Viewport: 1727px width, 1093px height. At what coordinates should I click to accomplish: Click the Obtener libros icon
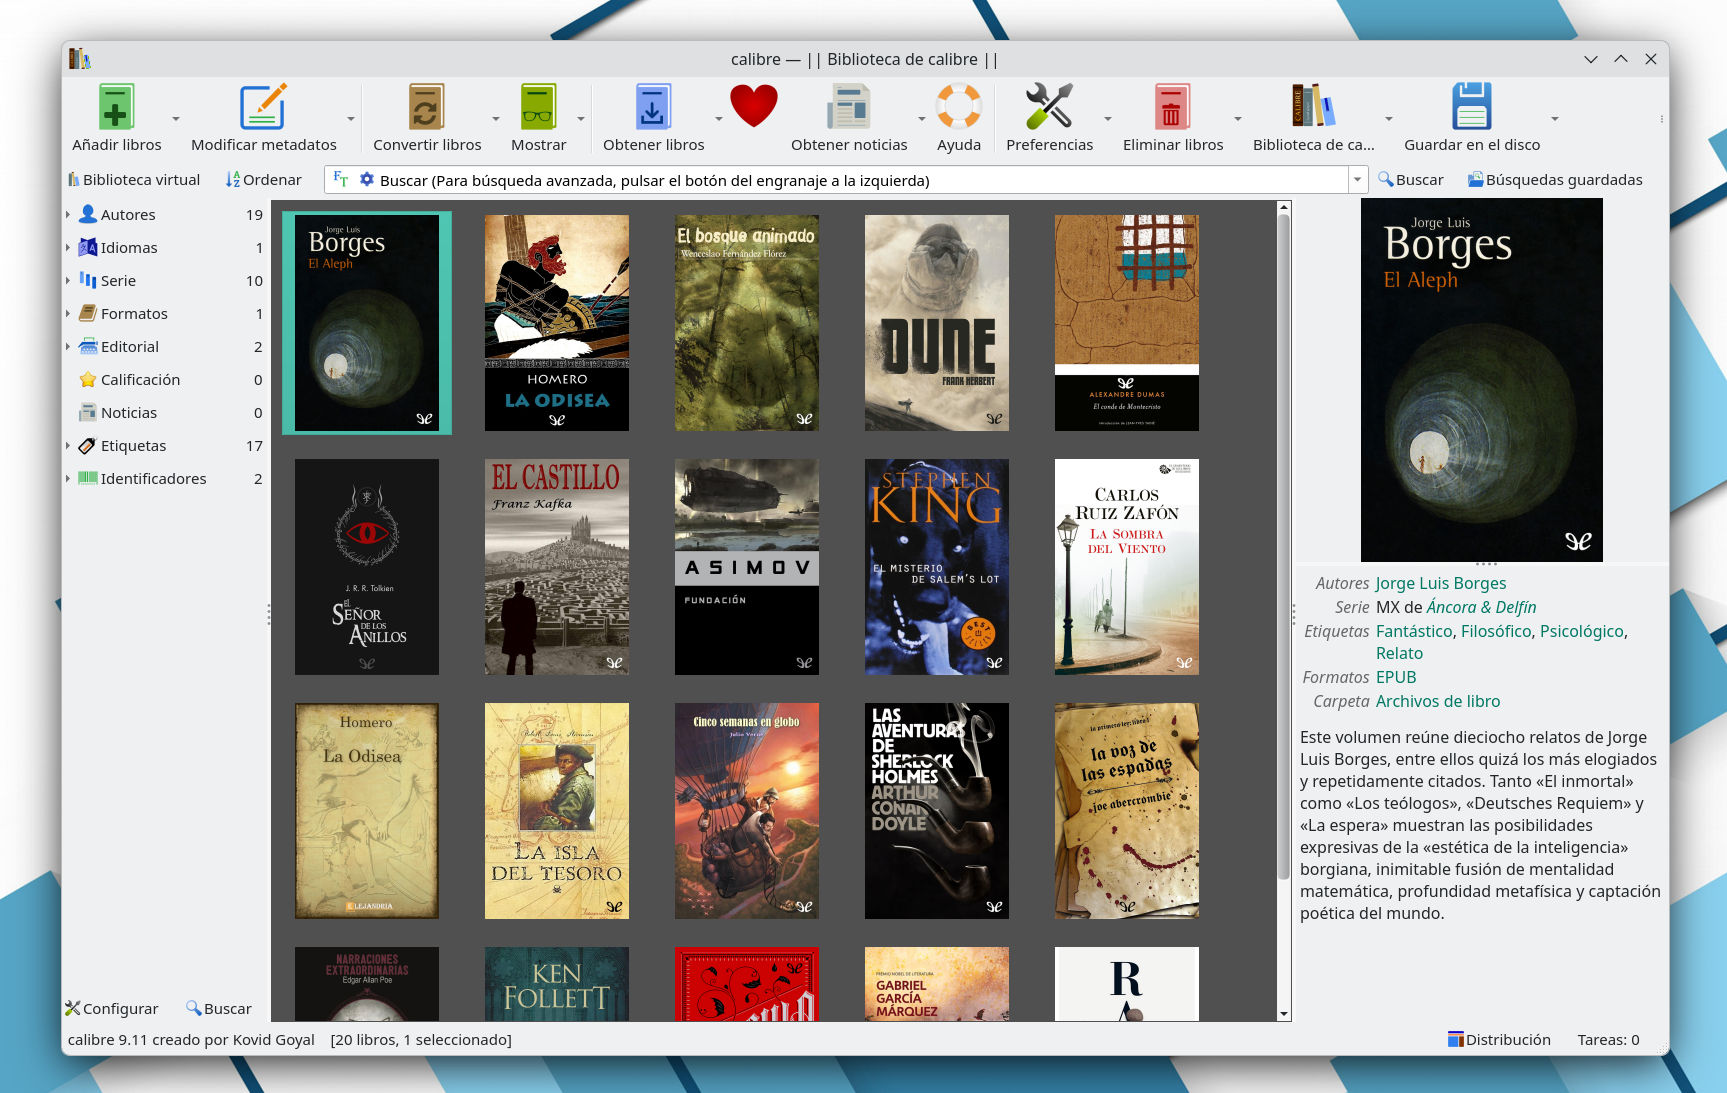[653, 107]
